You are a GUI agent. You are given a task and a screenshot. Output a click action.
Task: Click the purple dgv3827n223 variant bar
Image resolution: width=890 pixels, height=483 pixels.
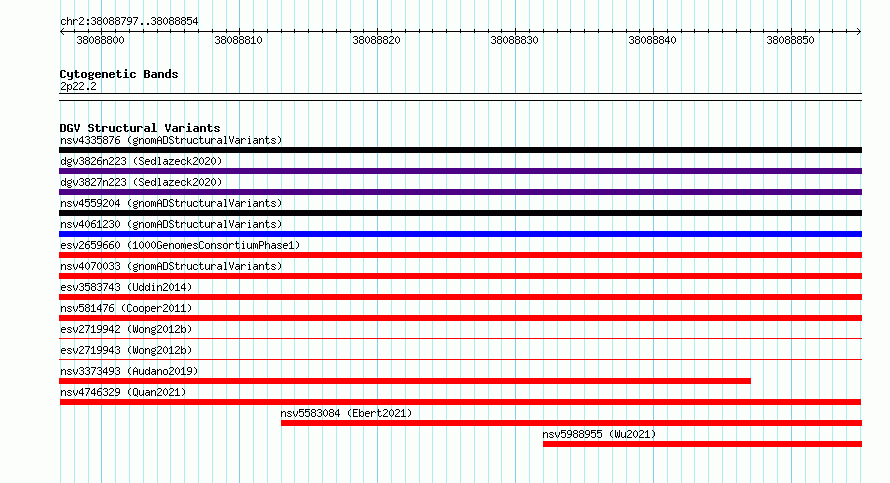[460, 192]
